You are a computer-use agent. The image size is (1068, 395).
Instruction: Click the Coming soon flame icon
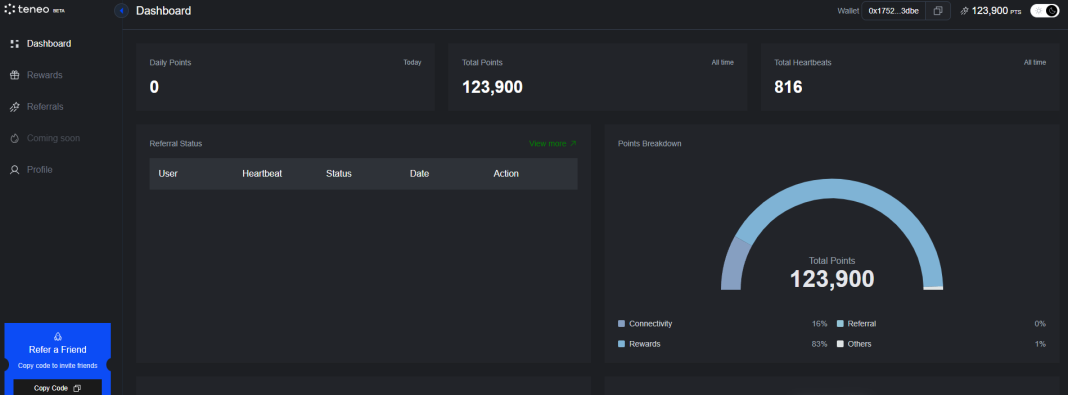tap(14, 138)
